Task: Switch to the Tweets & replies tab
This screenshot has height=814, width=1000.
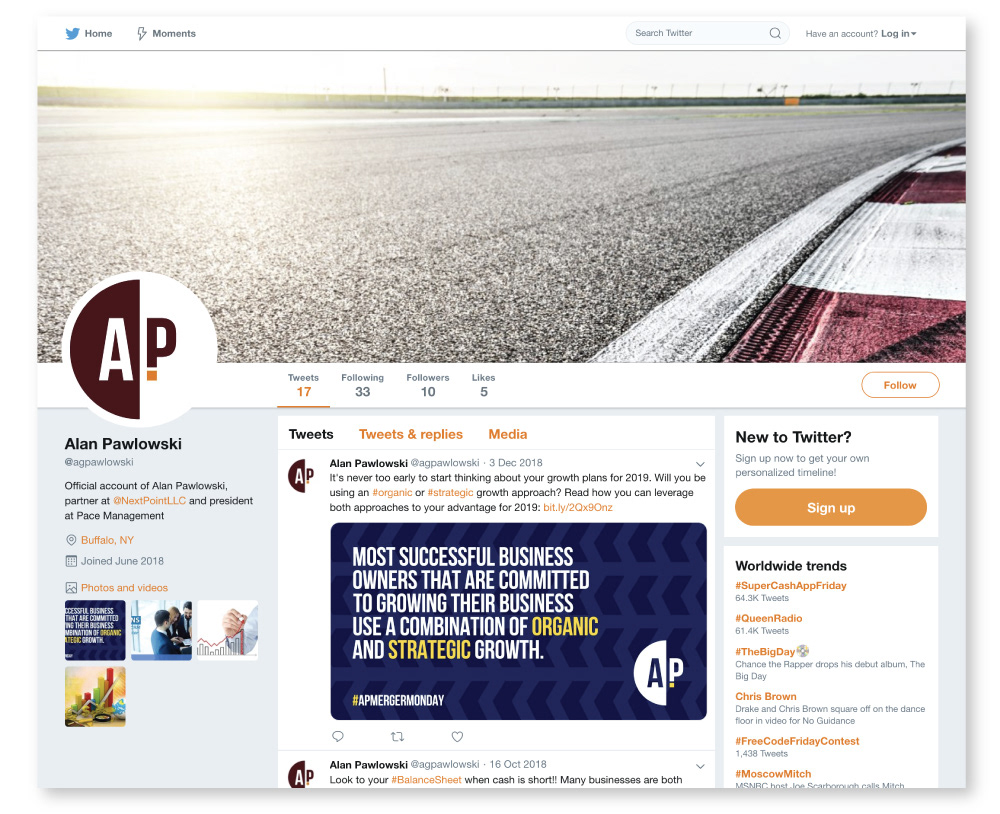Action: tap(411, 434)
